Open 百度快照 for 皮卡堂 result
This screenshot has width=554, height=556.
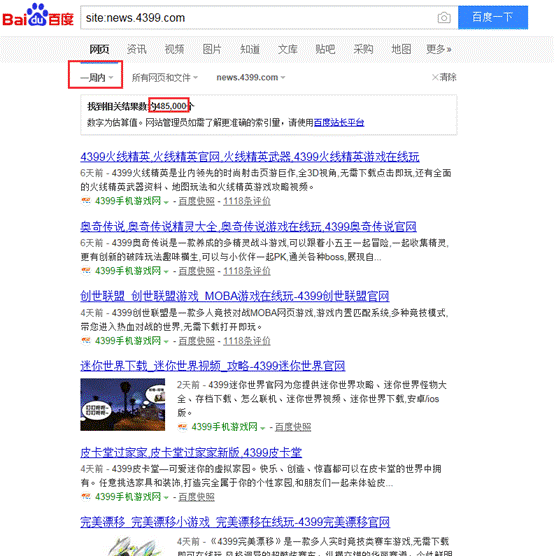pyautogui.click(x=196, y=497)
